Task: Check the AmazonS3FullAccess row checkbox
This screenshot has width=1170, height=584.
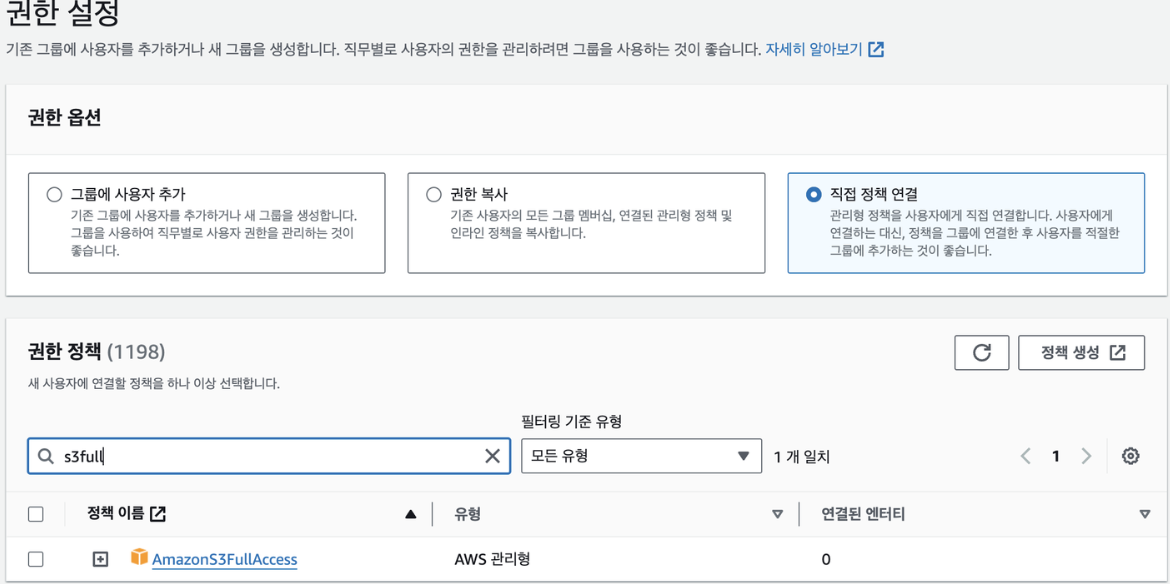Action: [35, 559]
